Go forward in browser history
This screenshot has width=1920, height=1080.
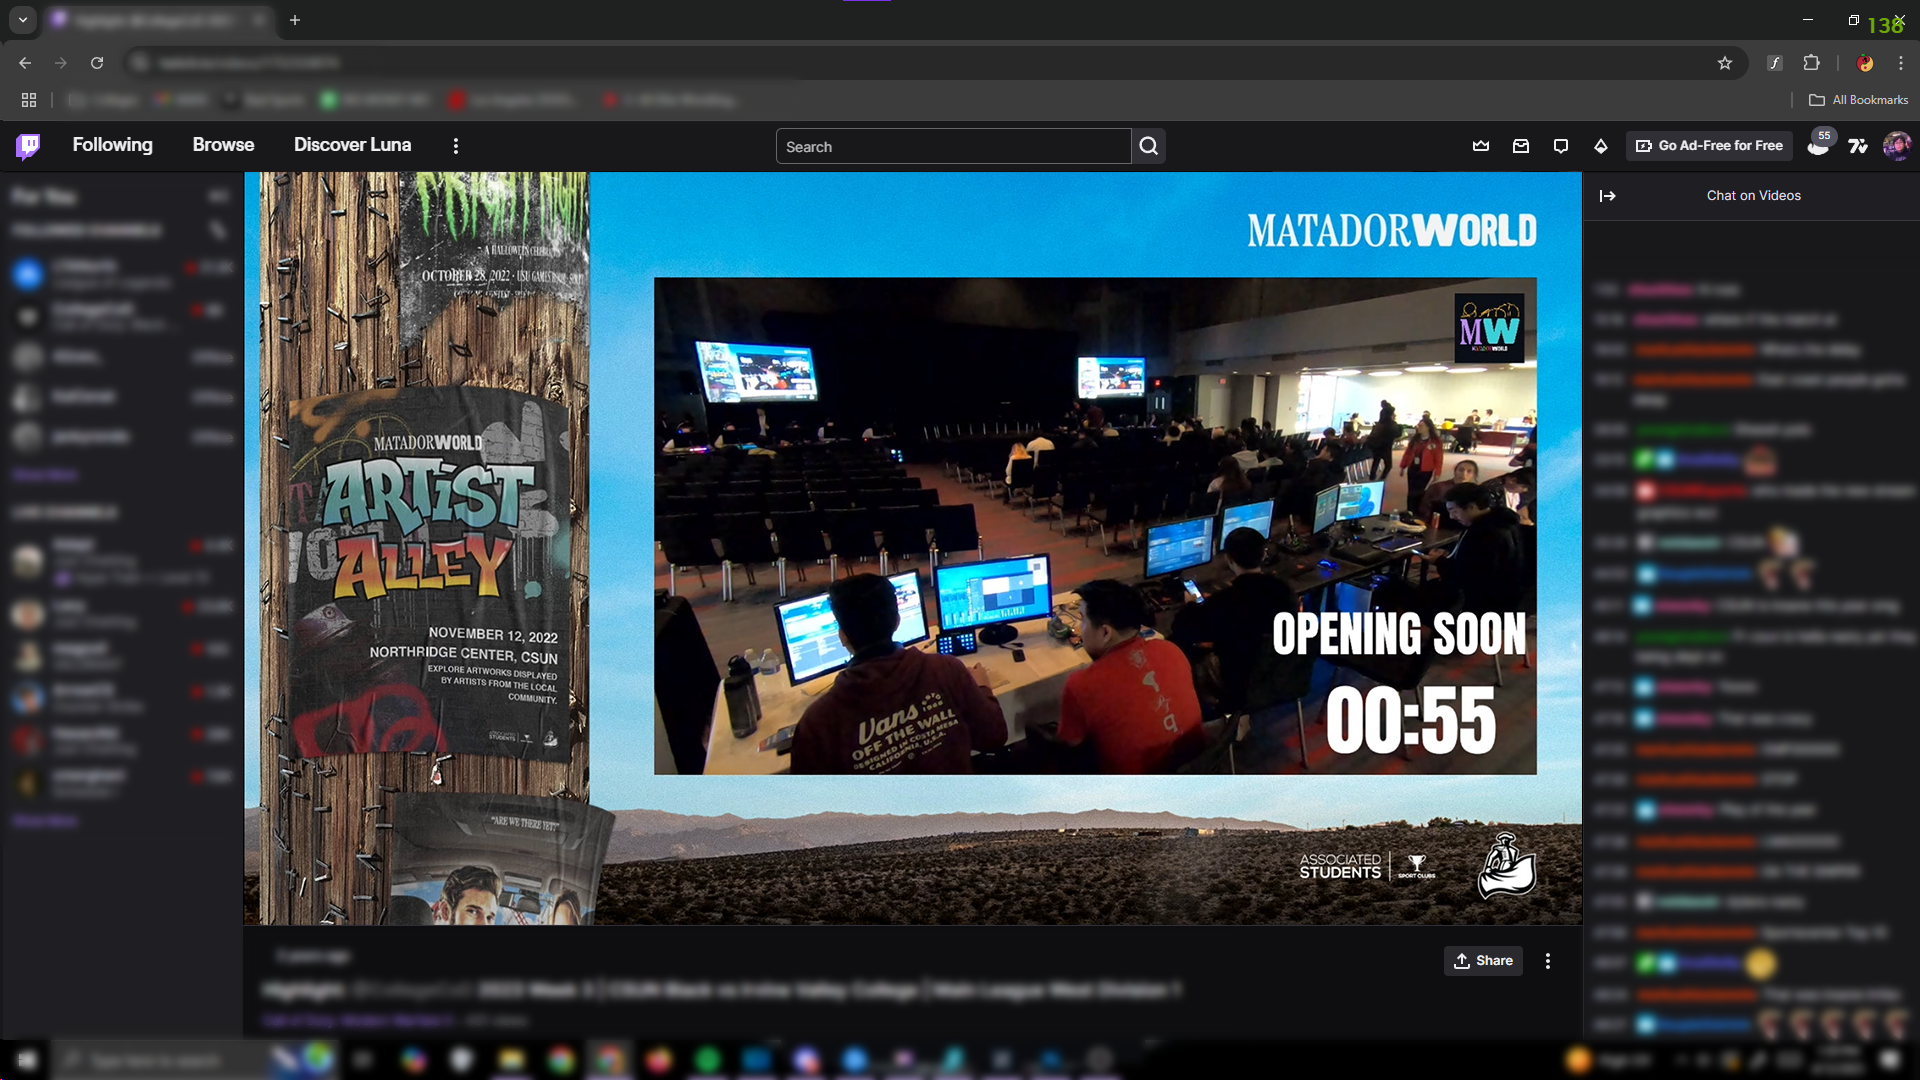61,63
